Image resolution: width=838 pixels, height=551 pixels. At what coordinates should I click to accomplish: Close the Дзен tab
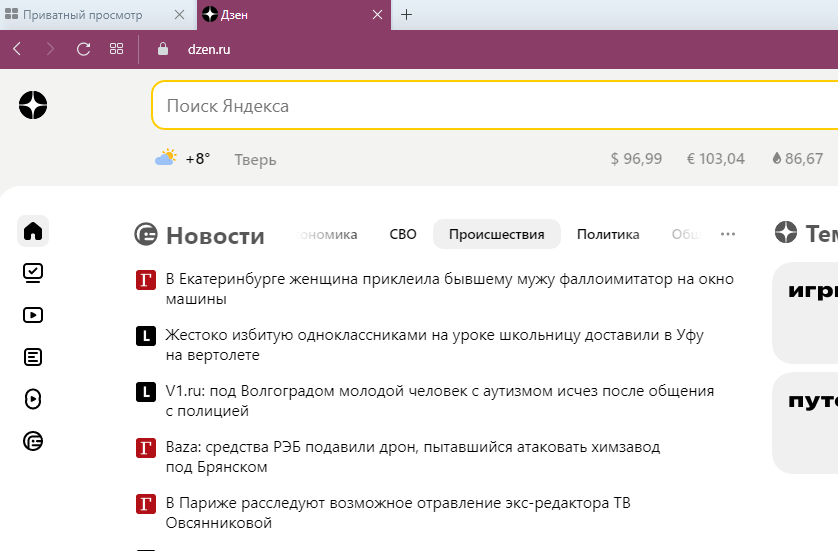pos(377,15)
